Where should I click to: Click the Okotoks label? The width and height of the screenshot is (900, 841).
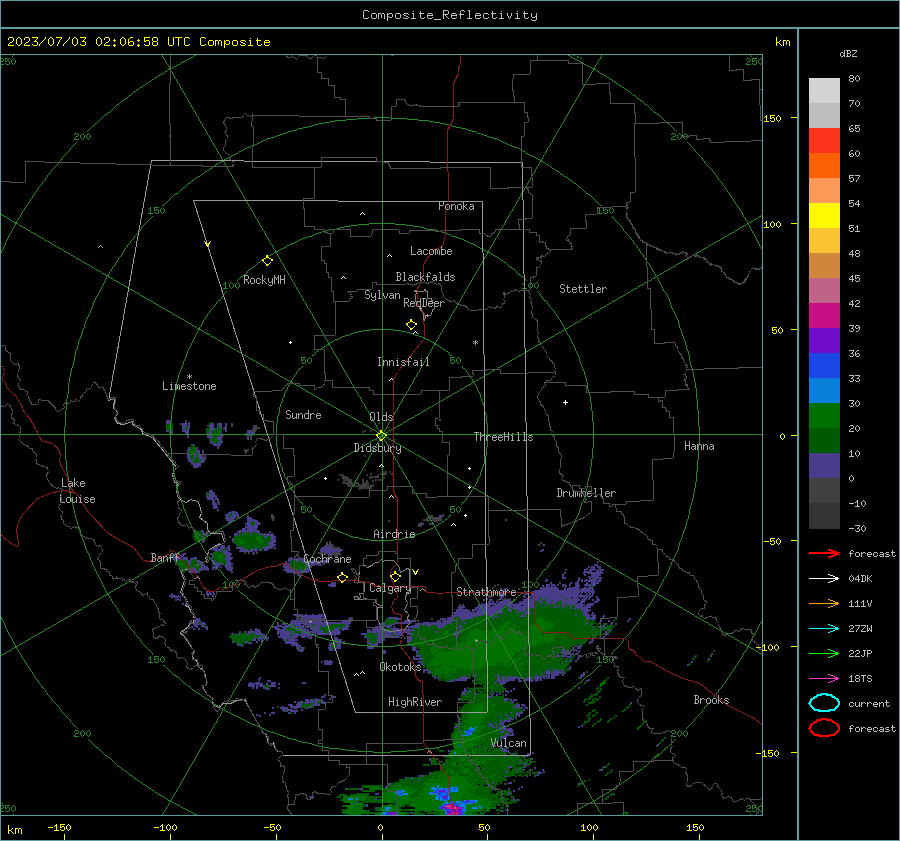400,666
